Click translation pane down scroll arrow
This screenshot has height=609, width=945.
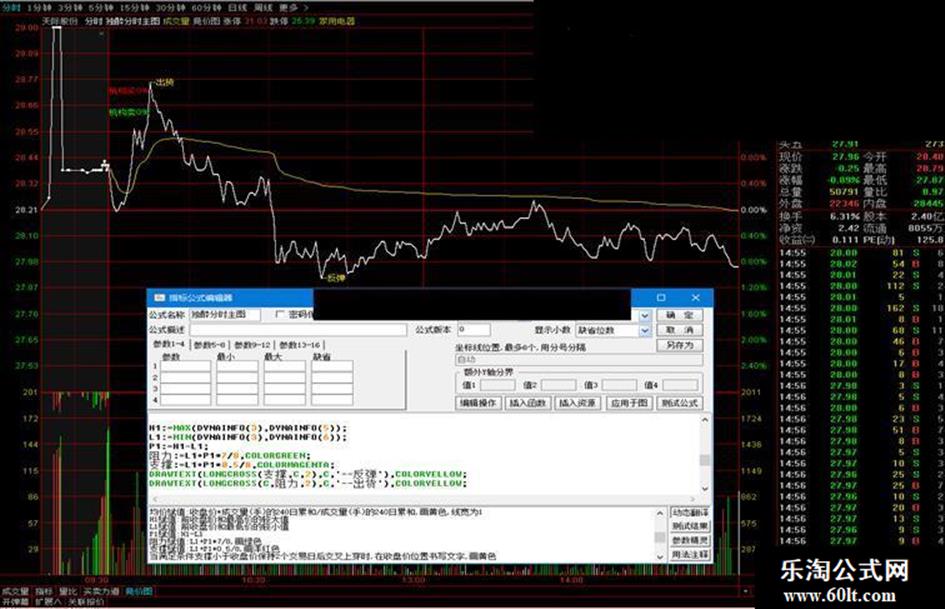(x=661, y=556)
